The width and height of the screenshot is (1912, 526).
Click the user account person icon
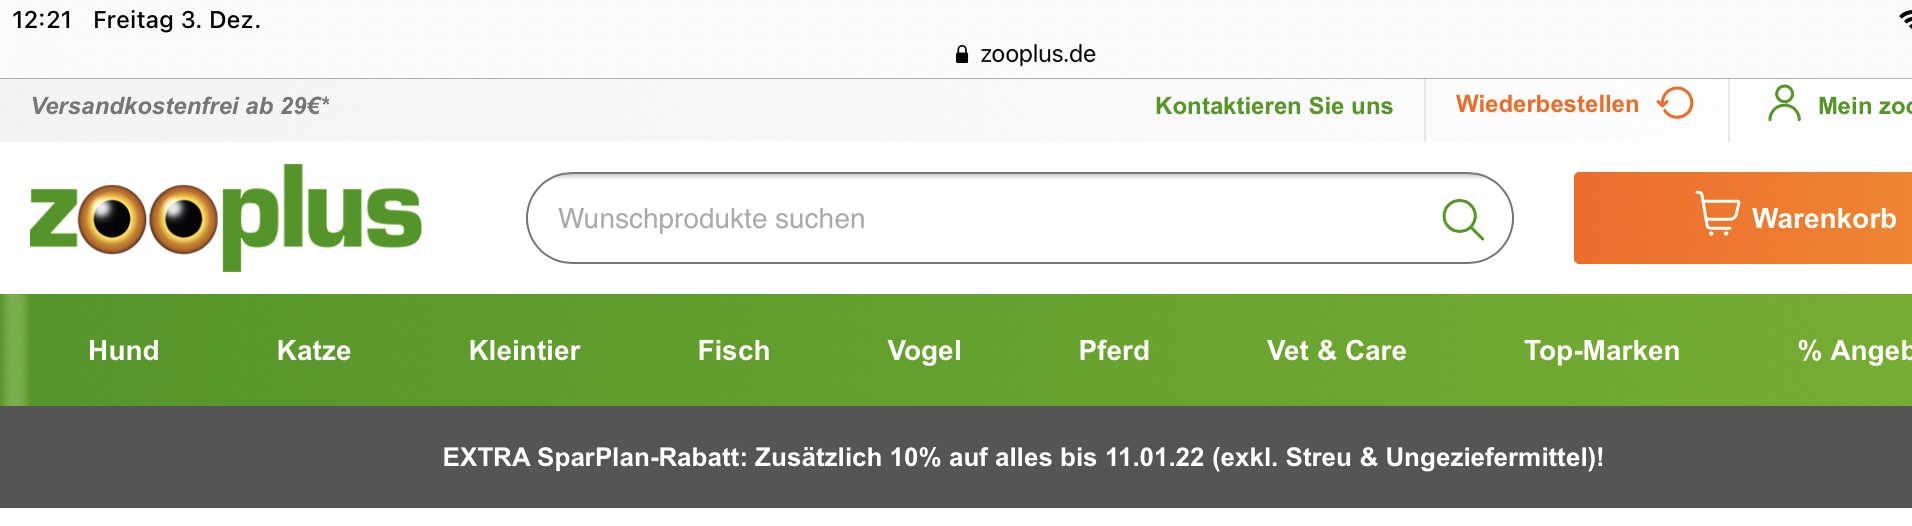pos(1784,103)
